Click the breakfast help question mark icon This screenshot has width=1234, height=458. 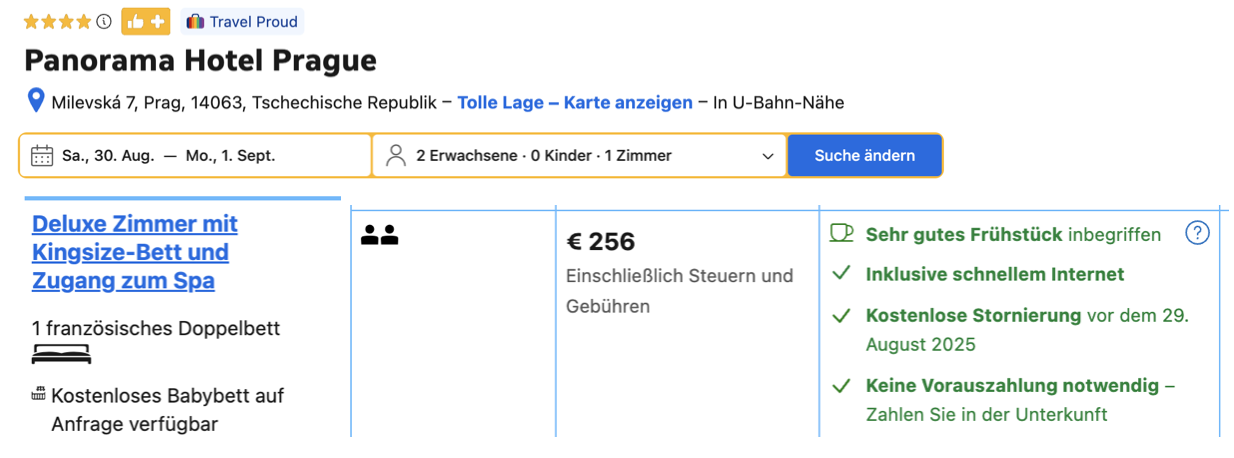click(1197, 233)
